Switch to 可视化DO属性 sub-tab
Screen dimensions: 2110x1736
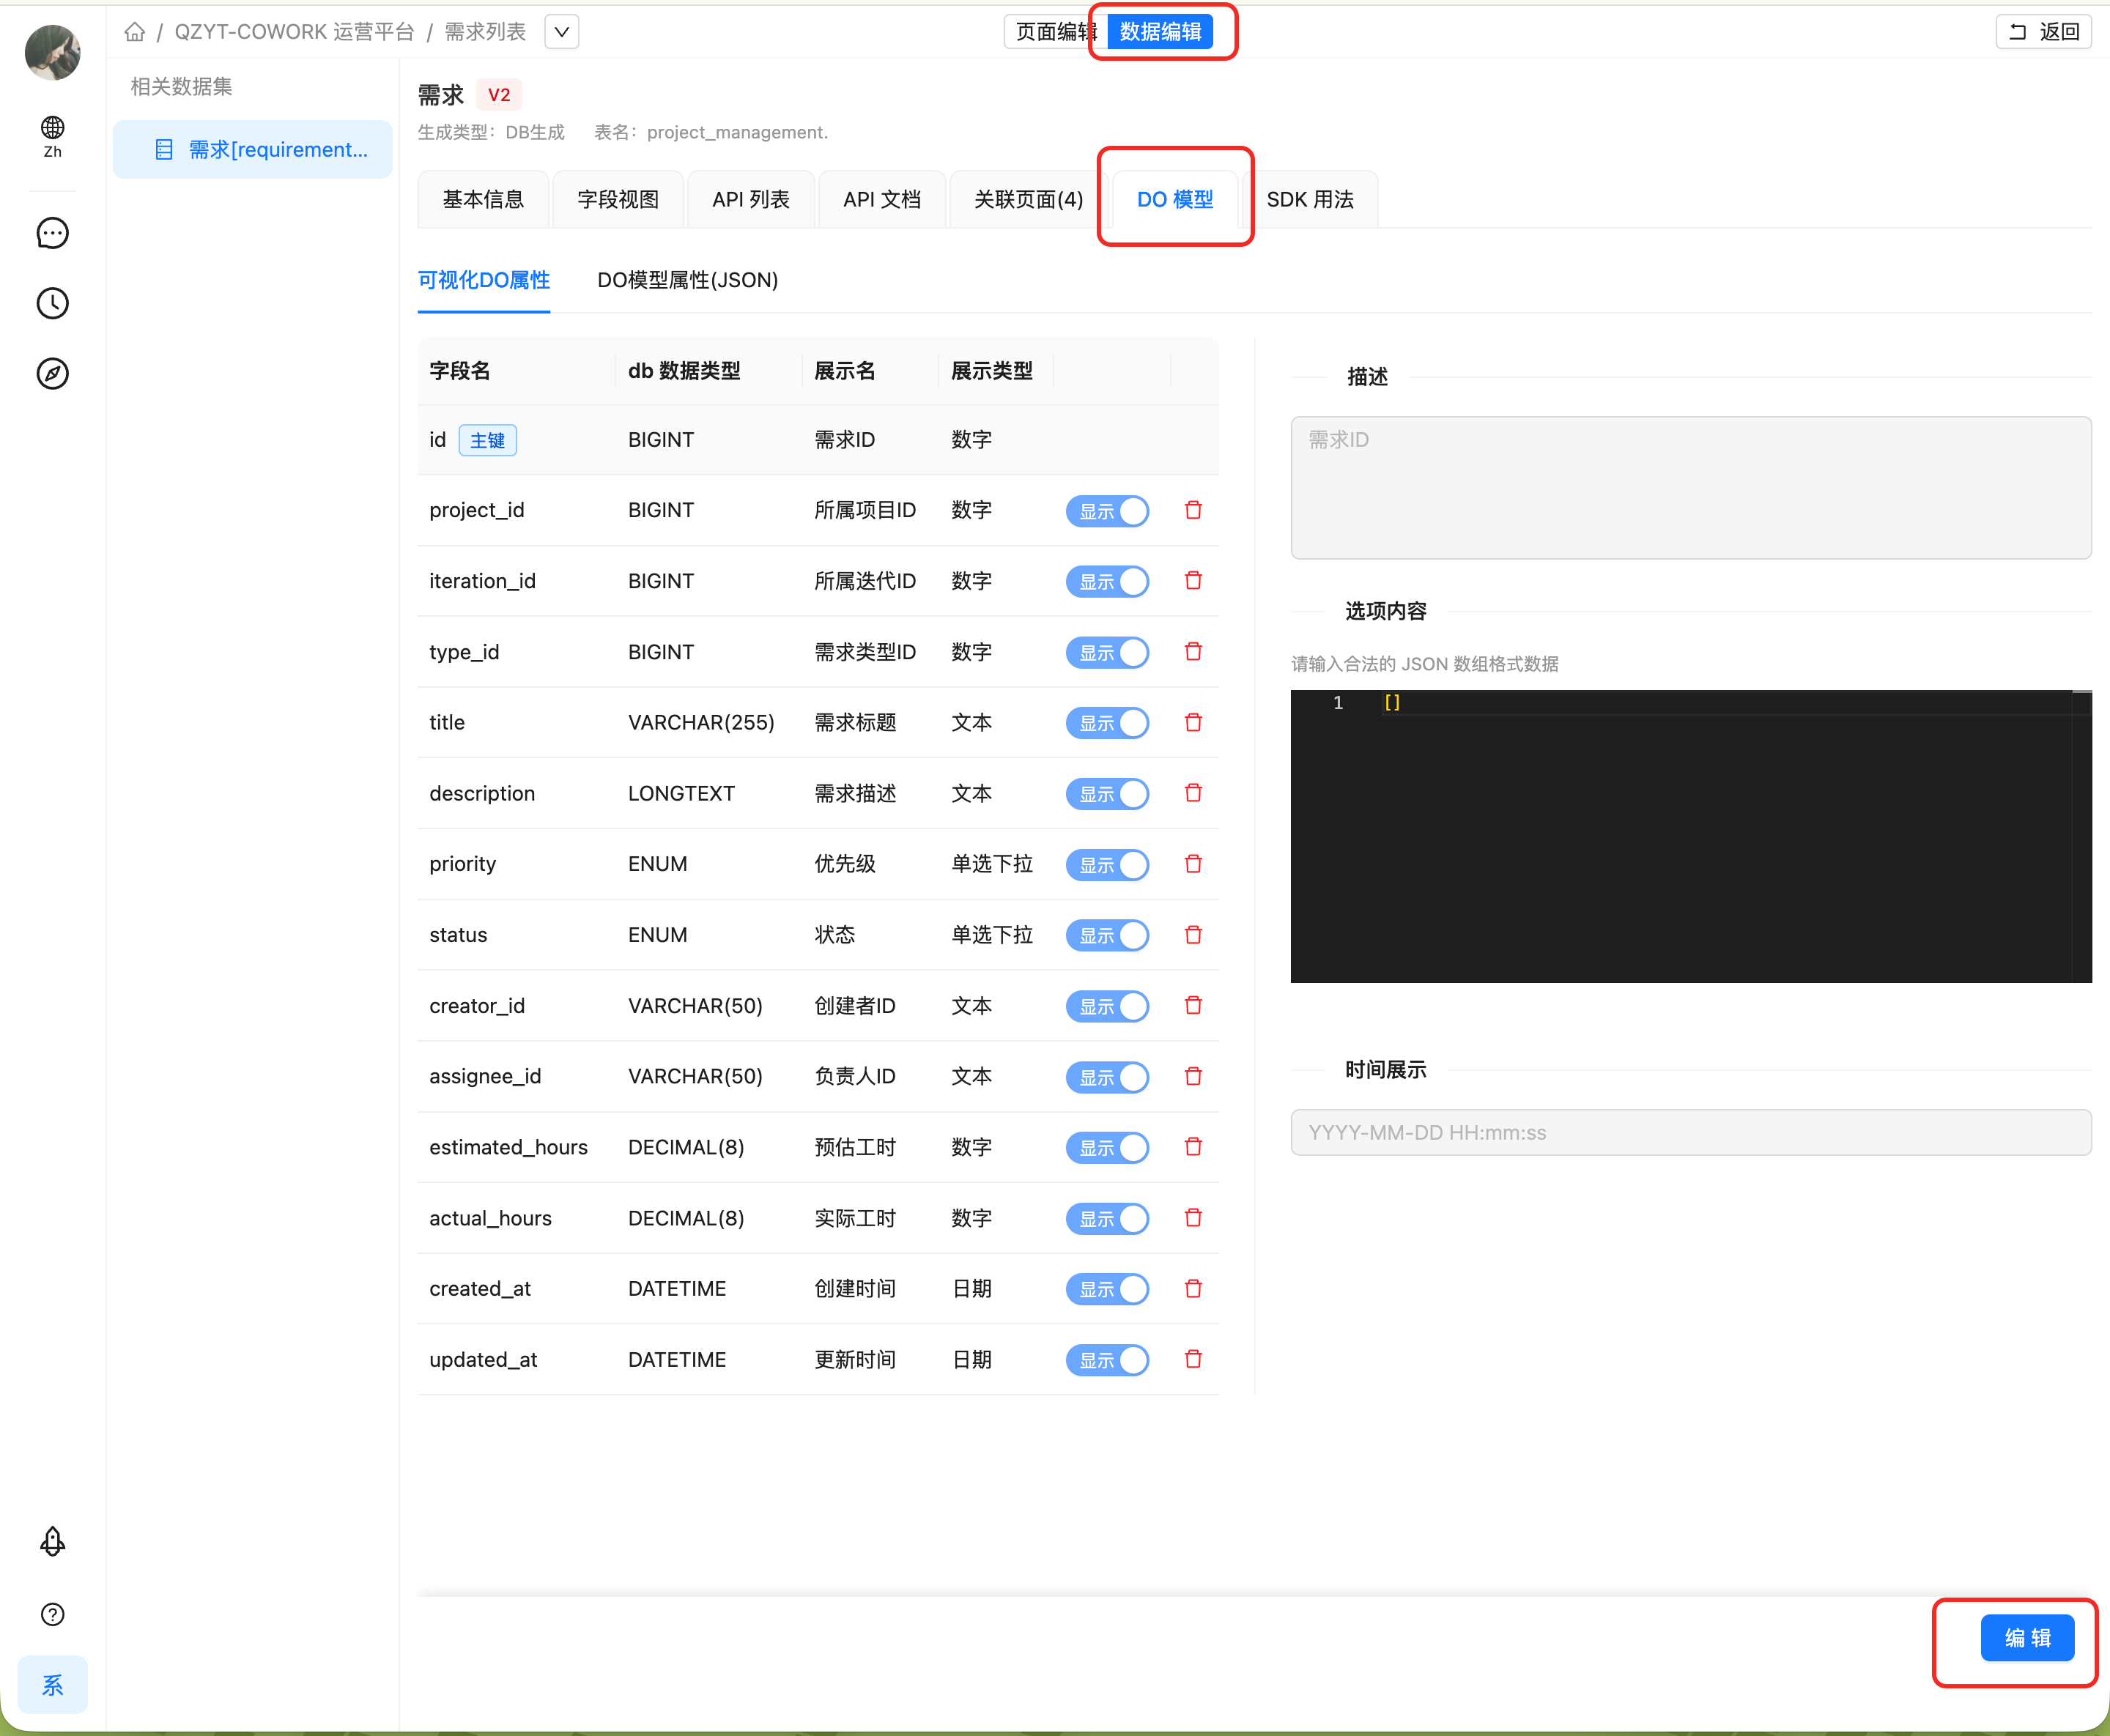tap(484, 280)
